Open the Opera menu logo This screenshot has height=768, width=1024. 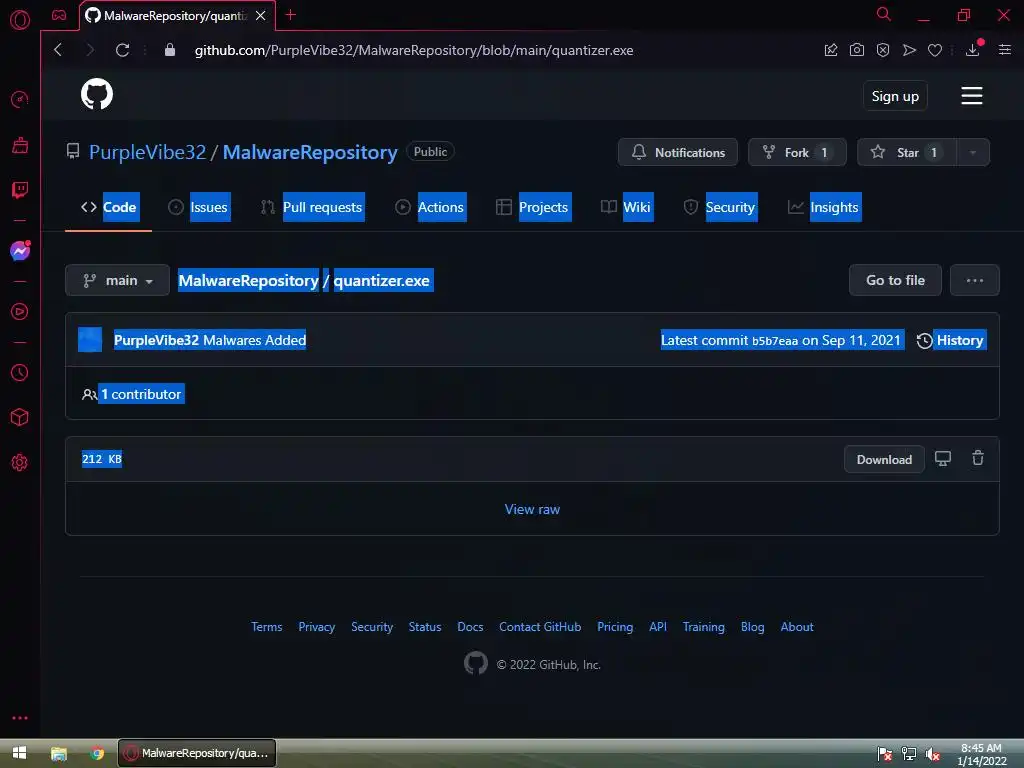coord(20,20)
